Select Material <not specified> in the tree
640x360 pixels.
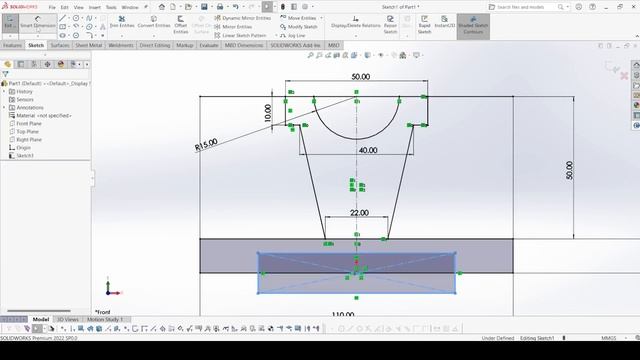[x=40, y=116]
